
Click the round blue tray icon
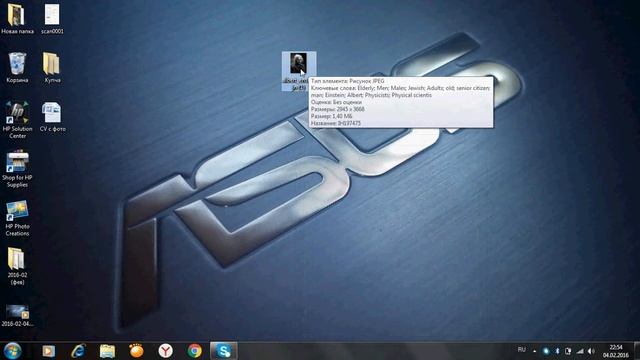click(x=546, y=351)
